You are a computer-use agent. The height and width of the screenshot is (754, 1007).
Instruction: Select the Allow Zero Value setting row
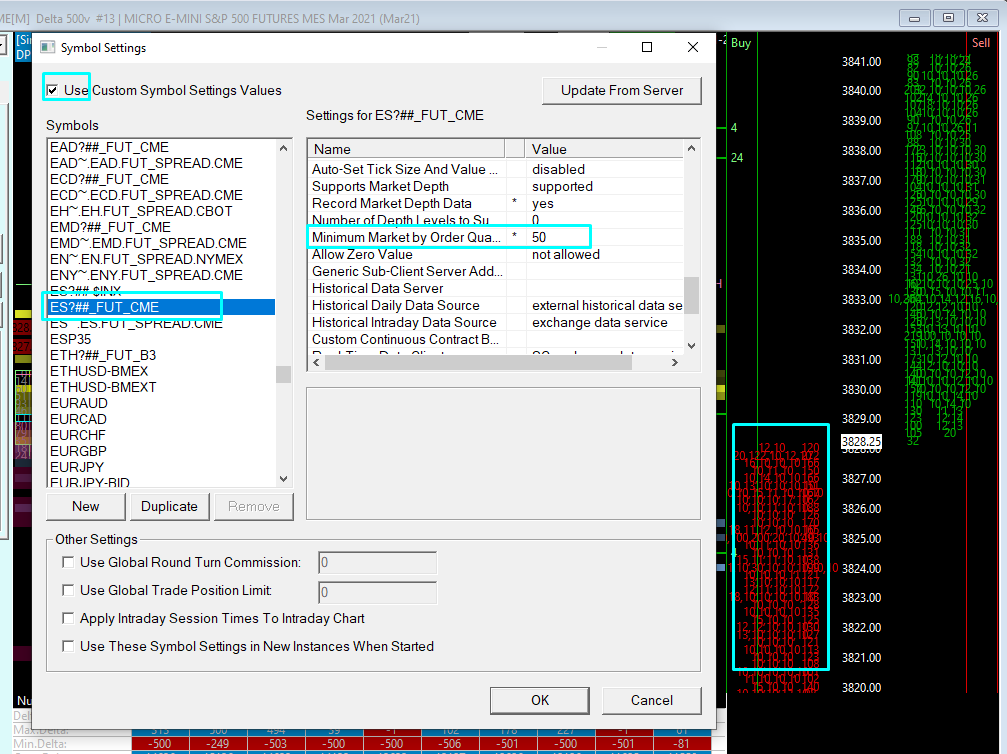click(496, 254)
